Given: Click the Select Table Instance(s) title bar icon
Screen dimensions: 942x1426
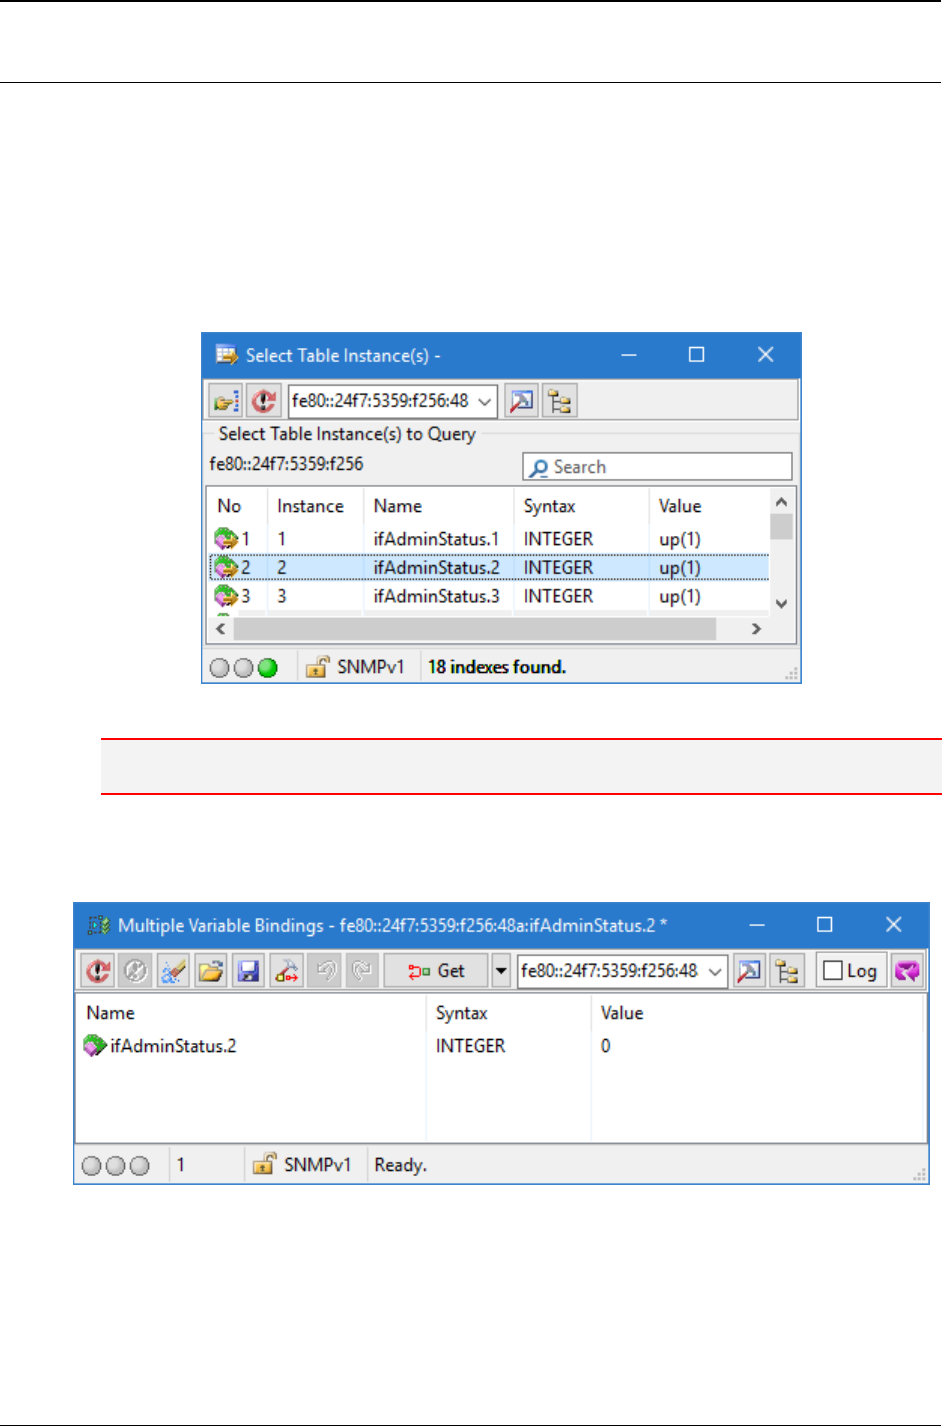Looking at the screenshot, I should click(227, 355).
